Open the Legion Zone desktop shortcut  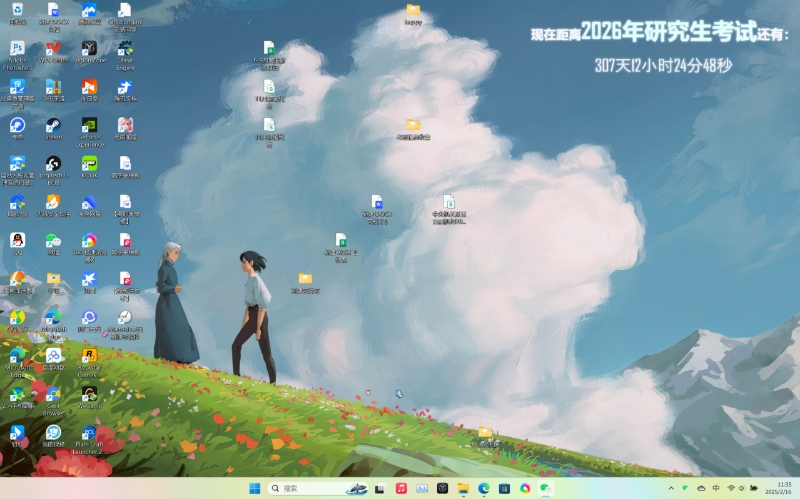(89, 49)
